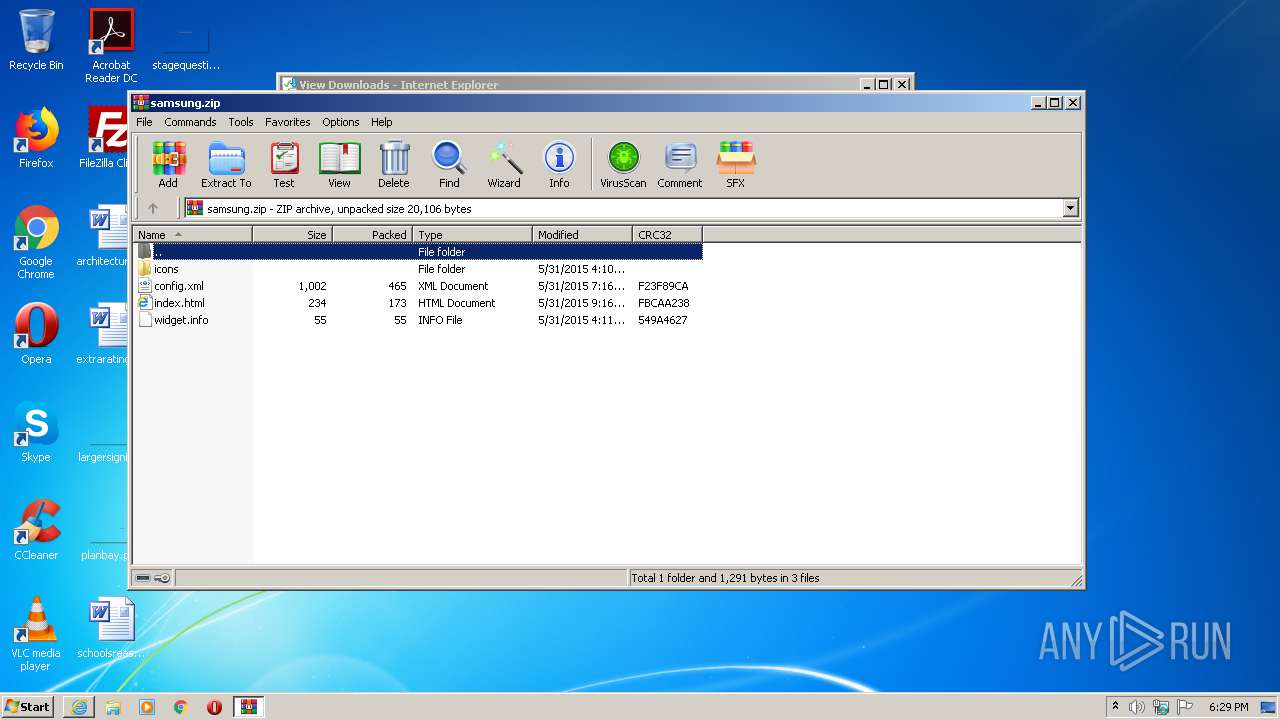This screenshot has width=1280, height=720.
Task: Click the SFX archive icon
Action: click(735, 165)
